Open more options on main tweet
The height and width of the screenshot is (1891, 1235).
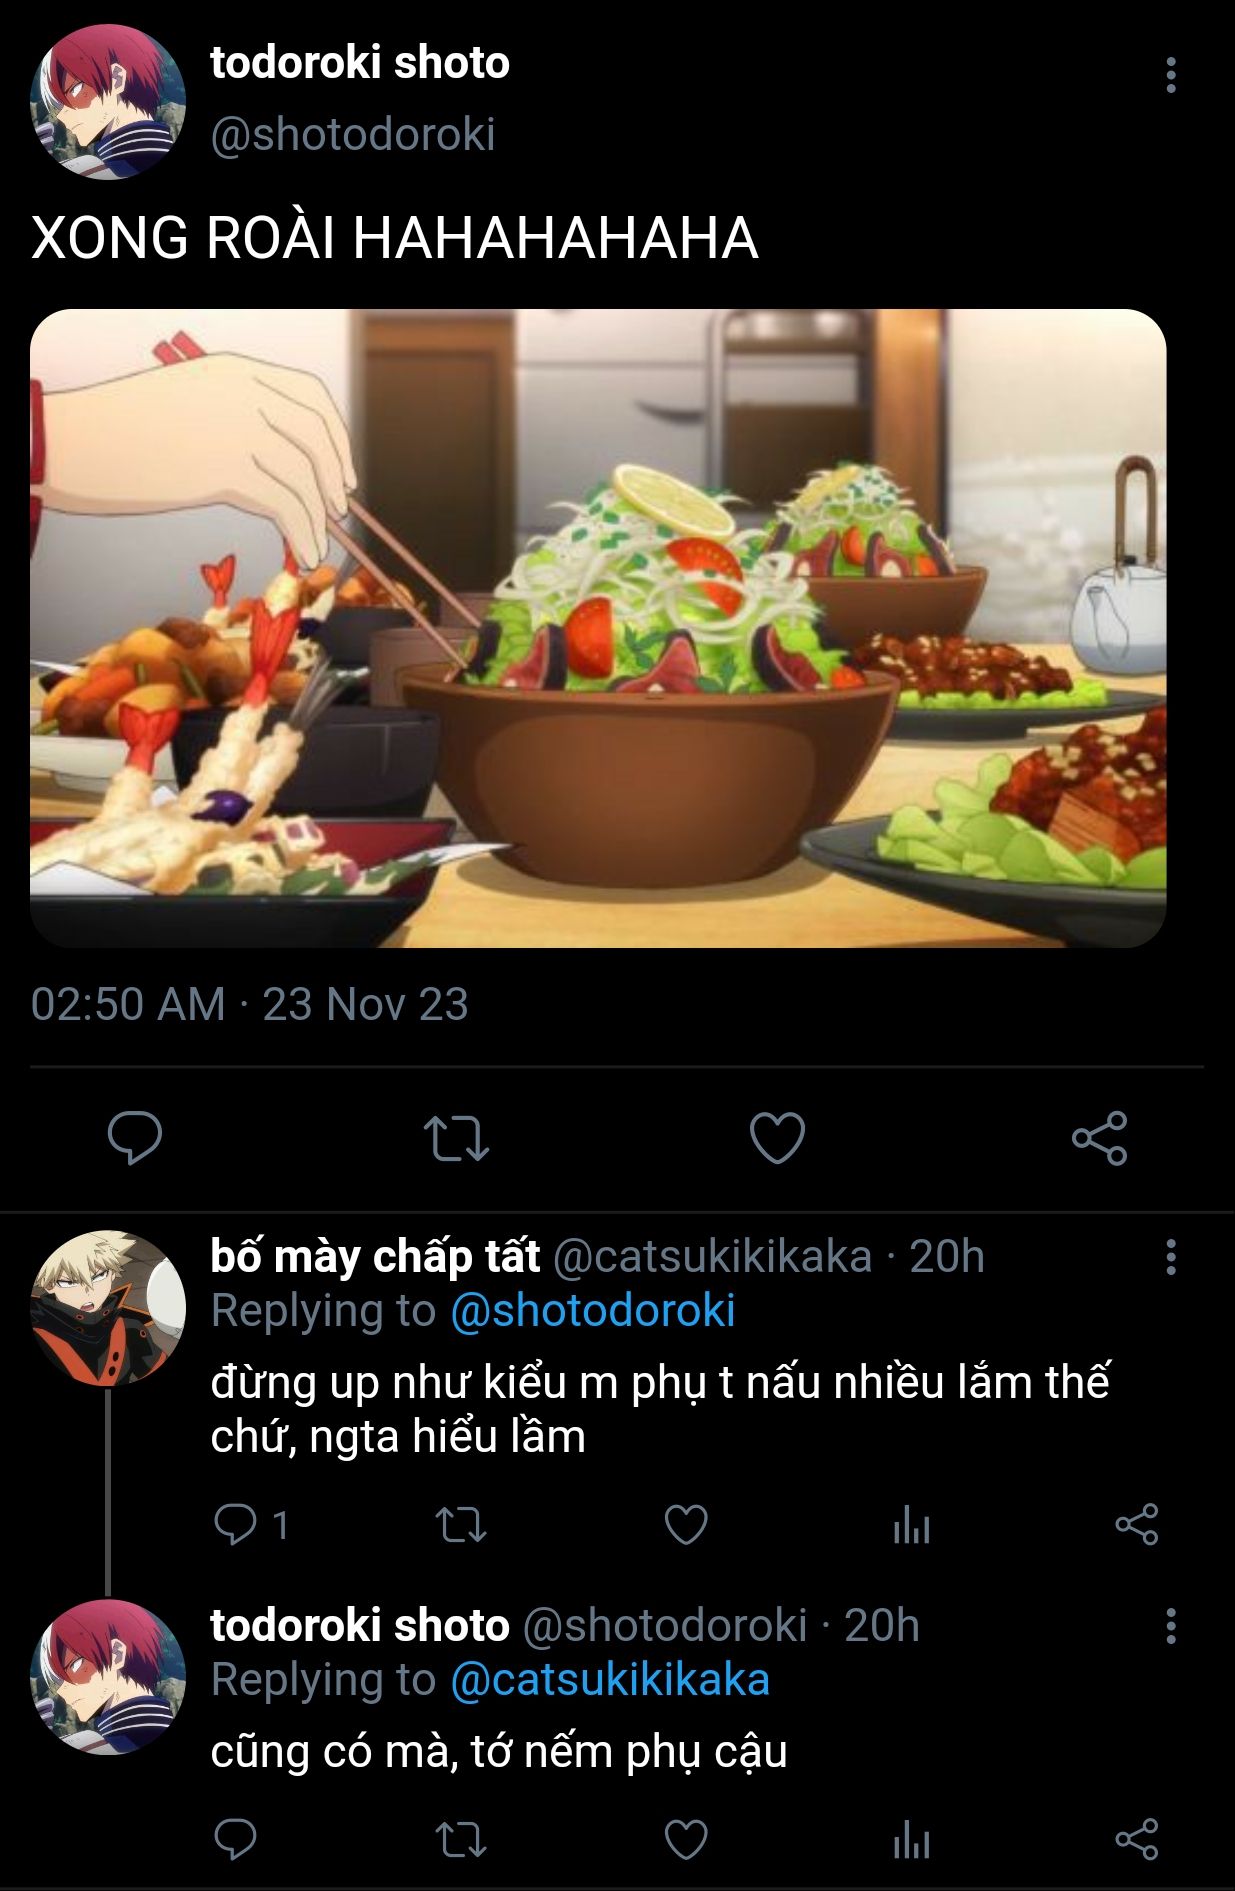point(1171,76)
